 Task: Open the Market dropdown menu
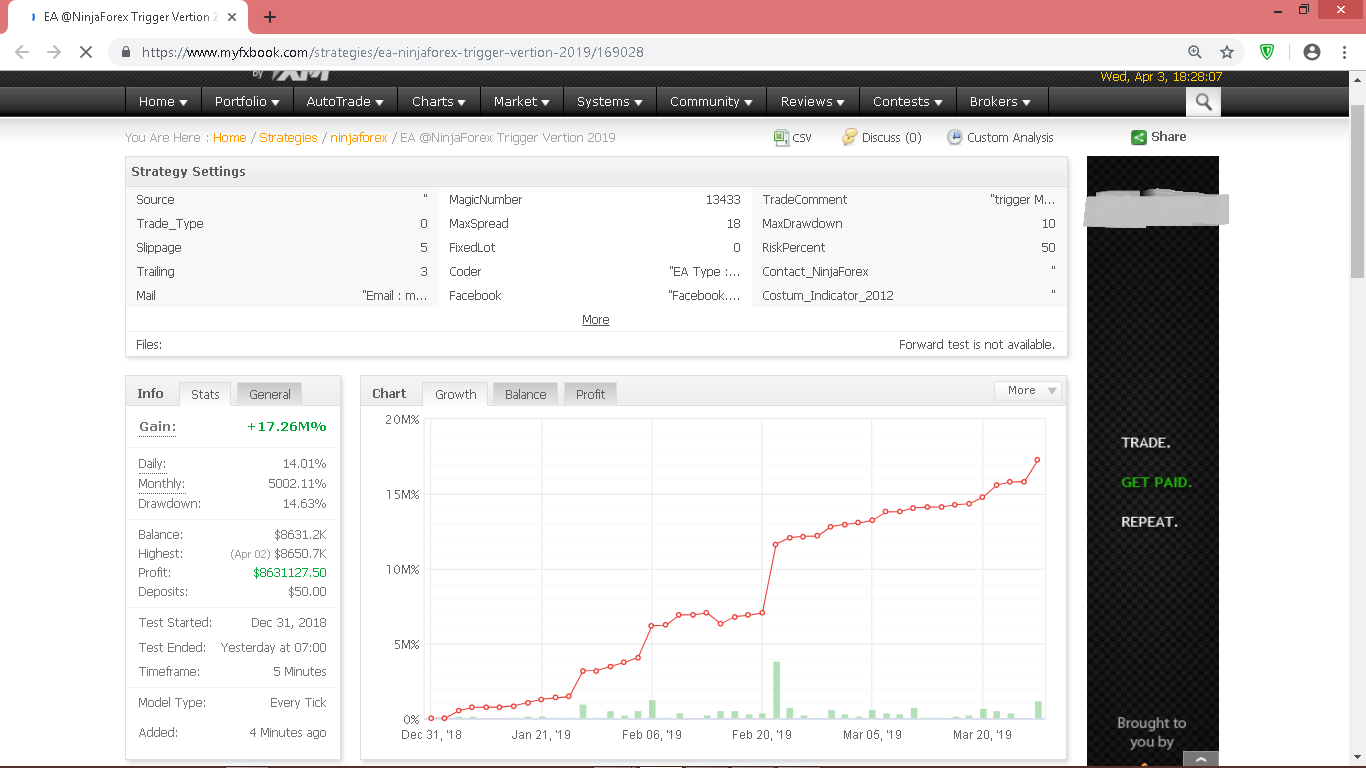[521, 101]
